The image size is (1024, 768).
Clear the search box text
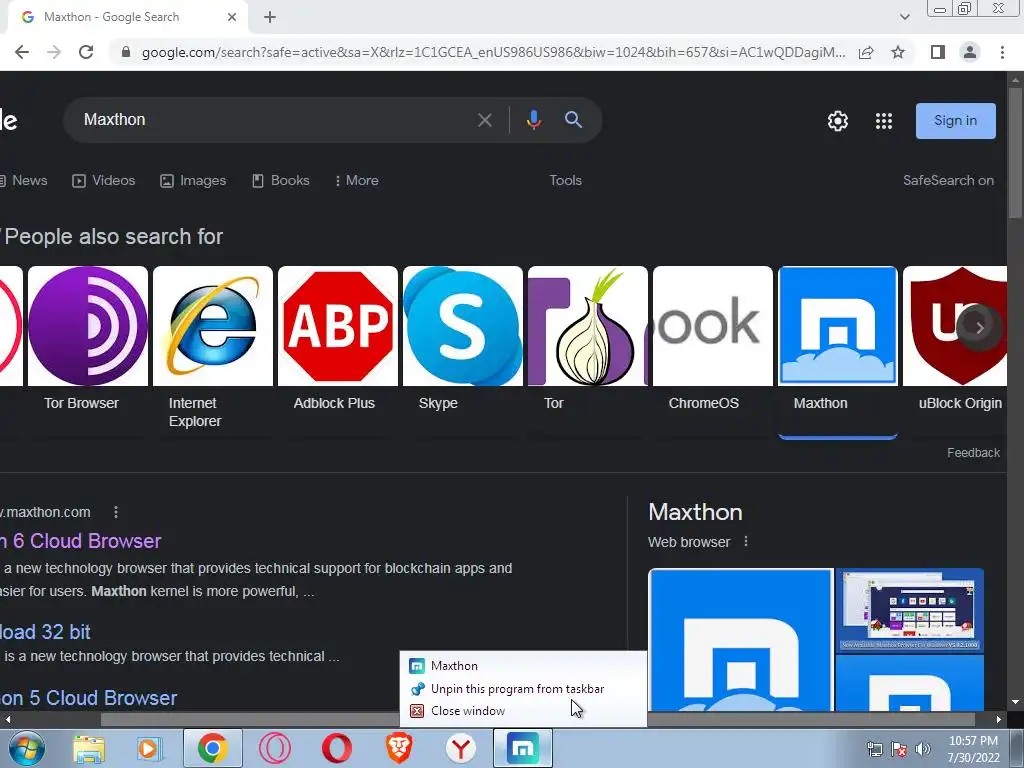[x=485, y=120]
